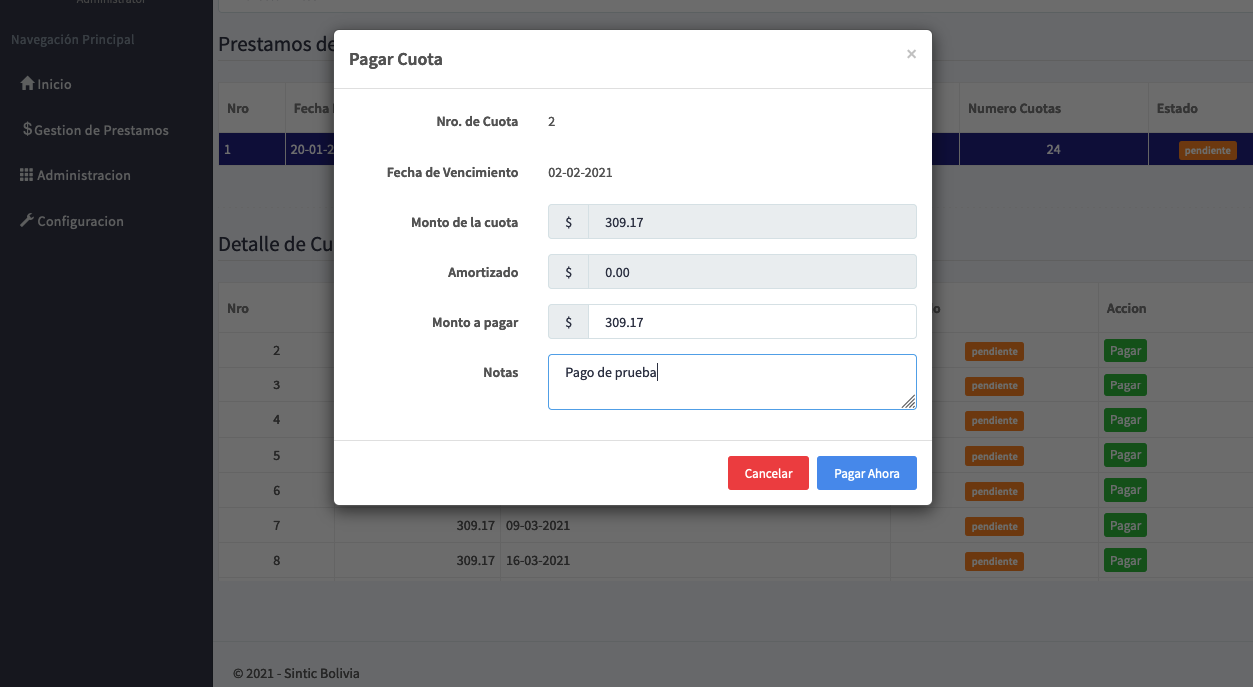Click the wrench icon beside Configuracion
Image resolution: width=1253 pixels, height=687 pixels.
click(27, 221)
